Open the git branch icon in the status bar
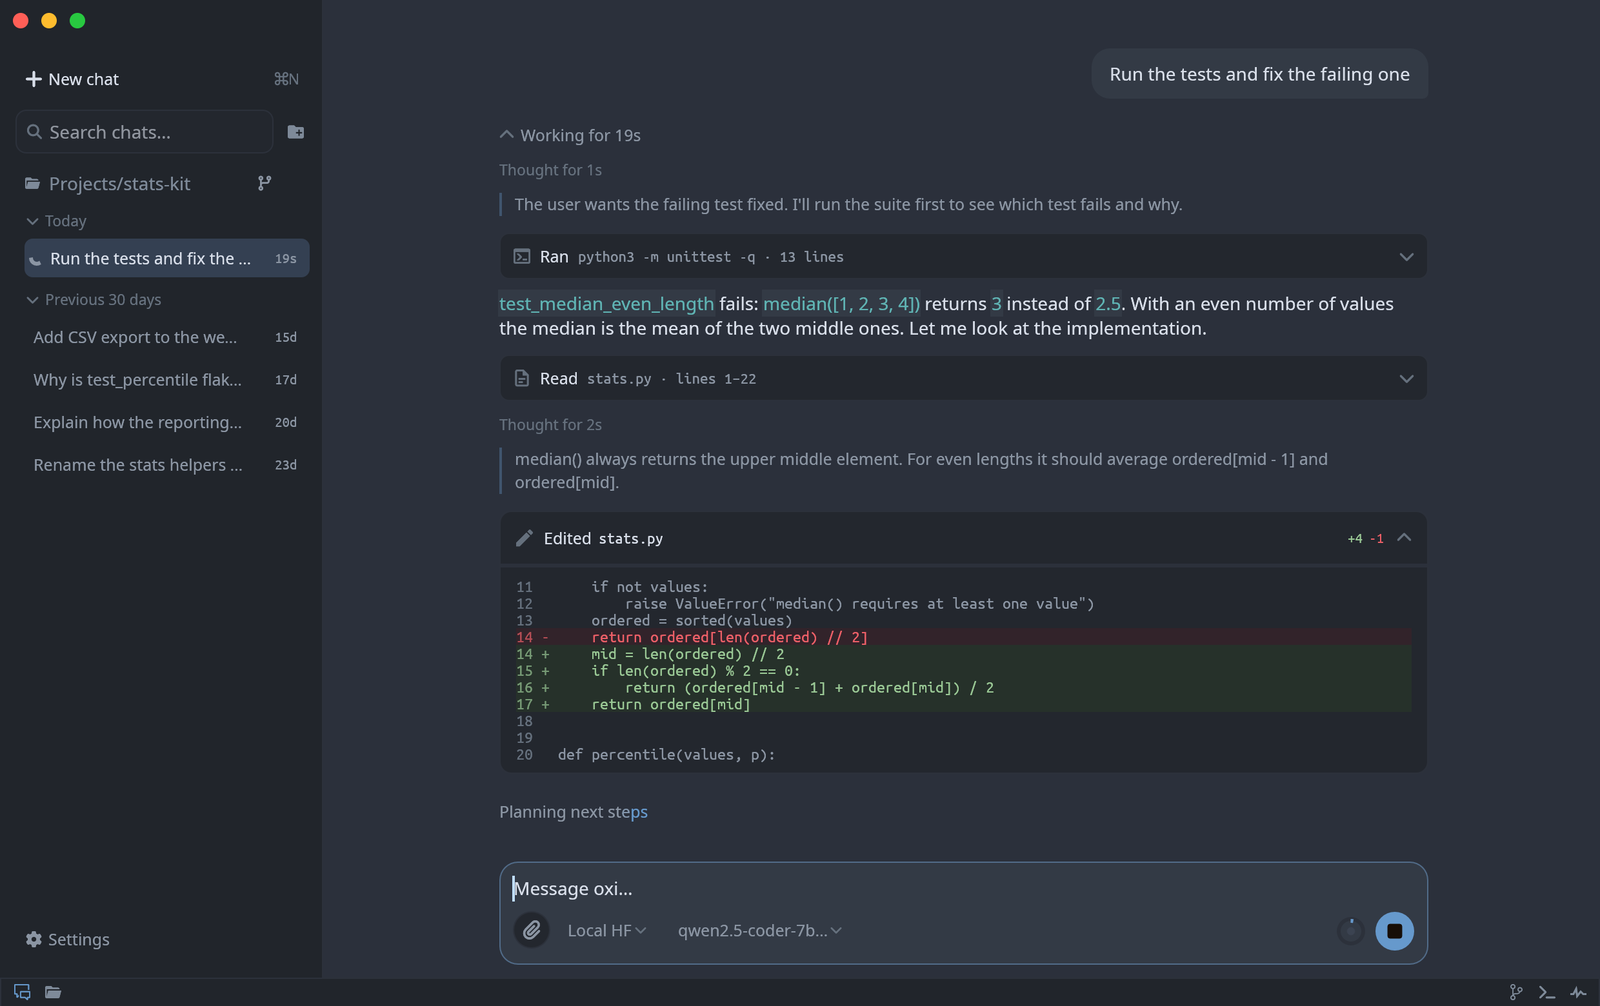Viewport: 1600px width, 1006px height. [1516, 993]
